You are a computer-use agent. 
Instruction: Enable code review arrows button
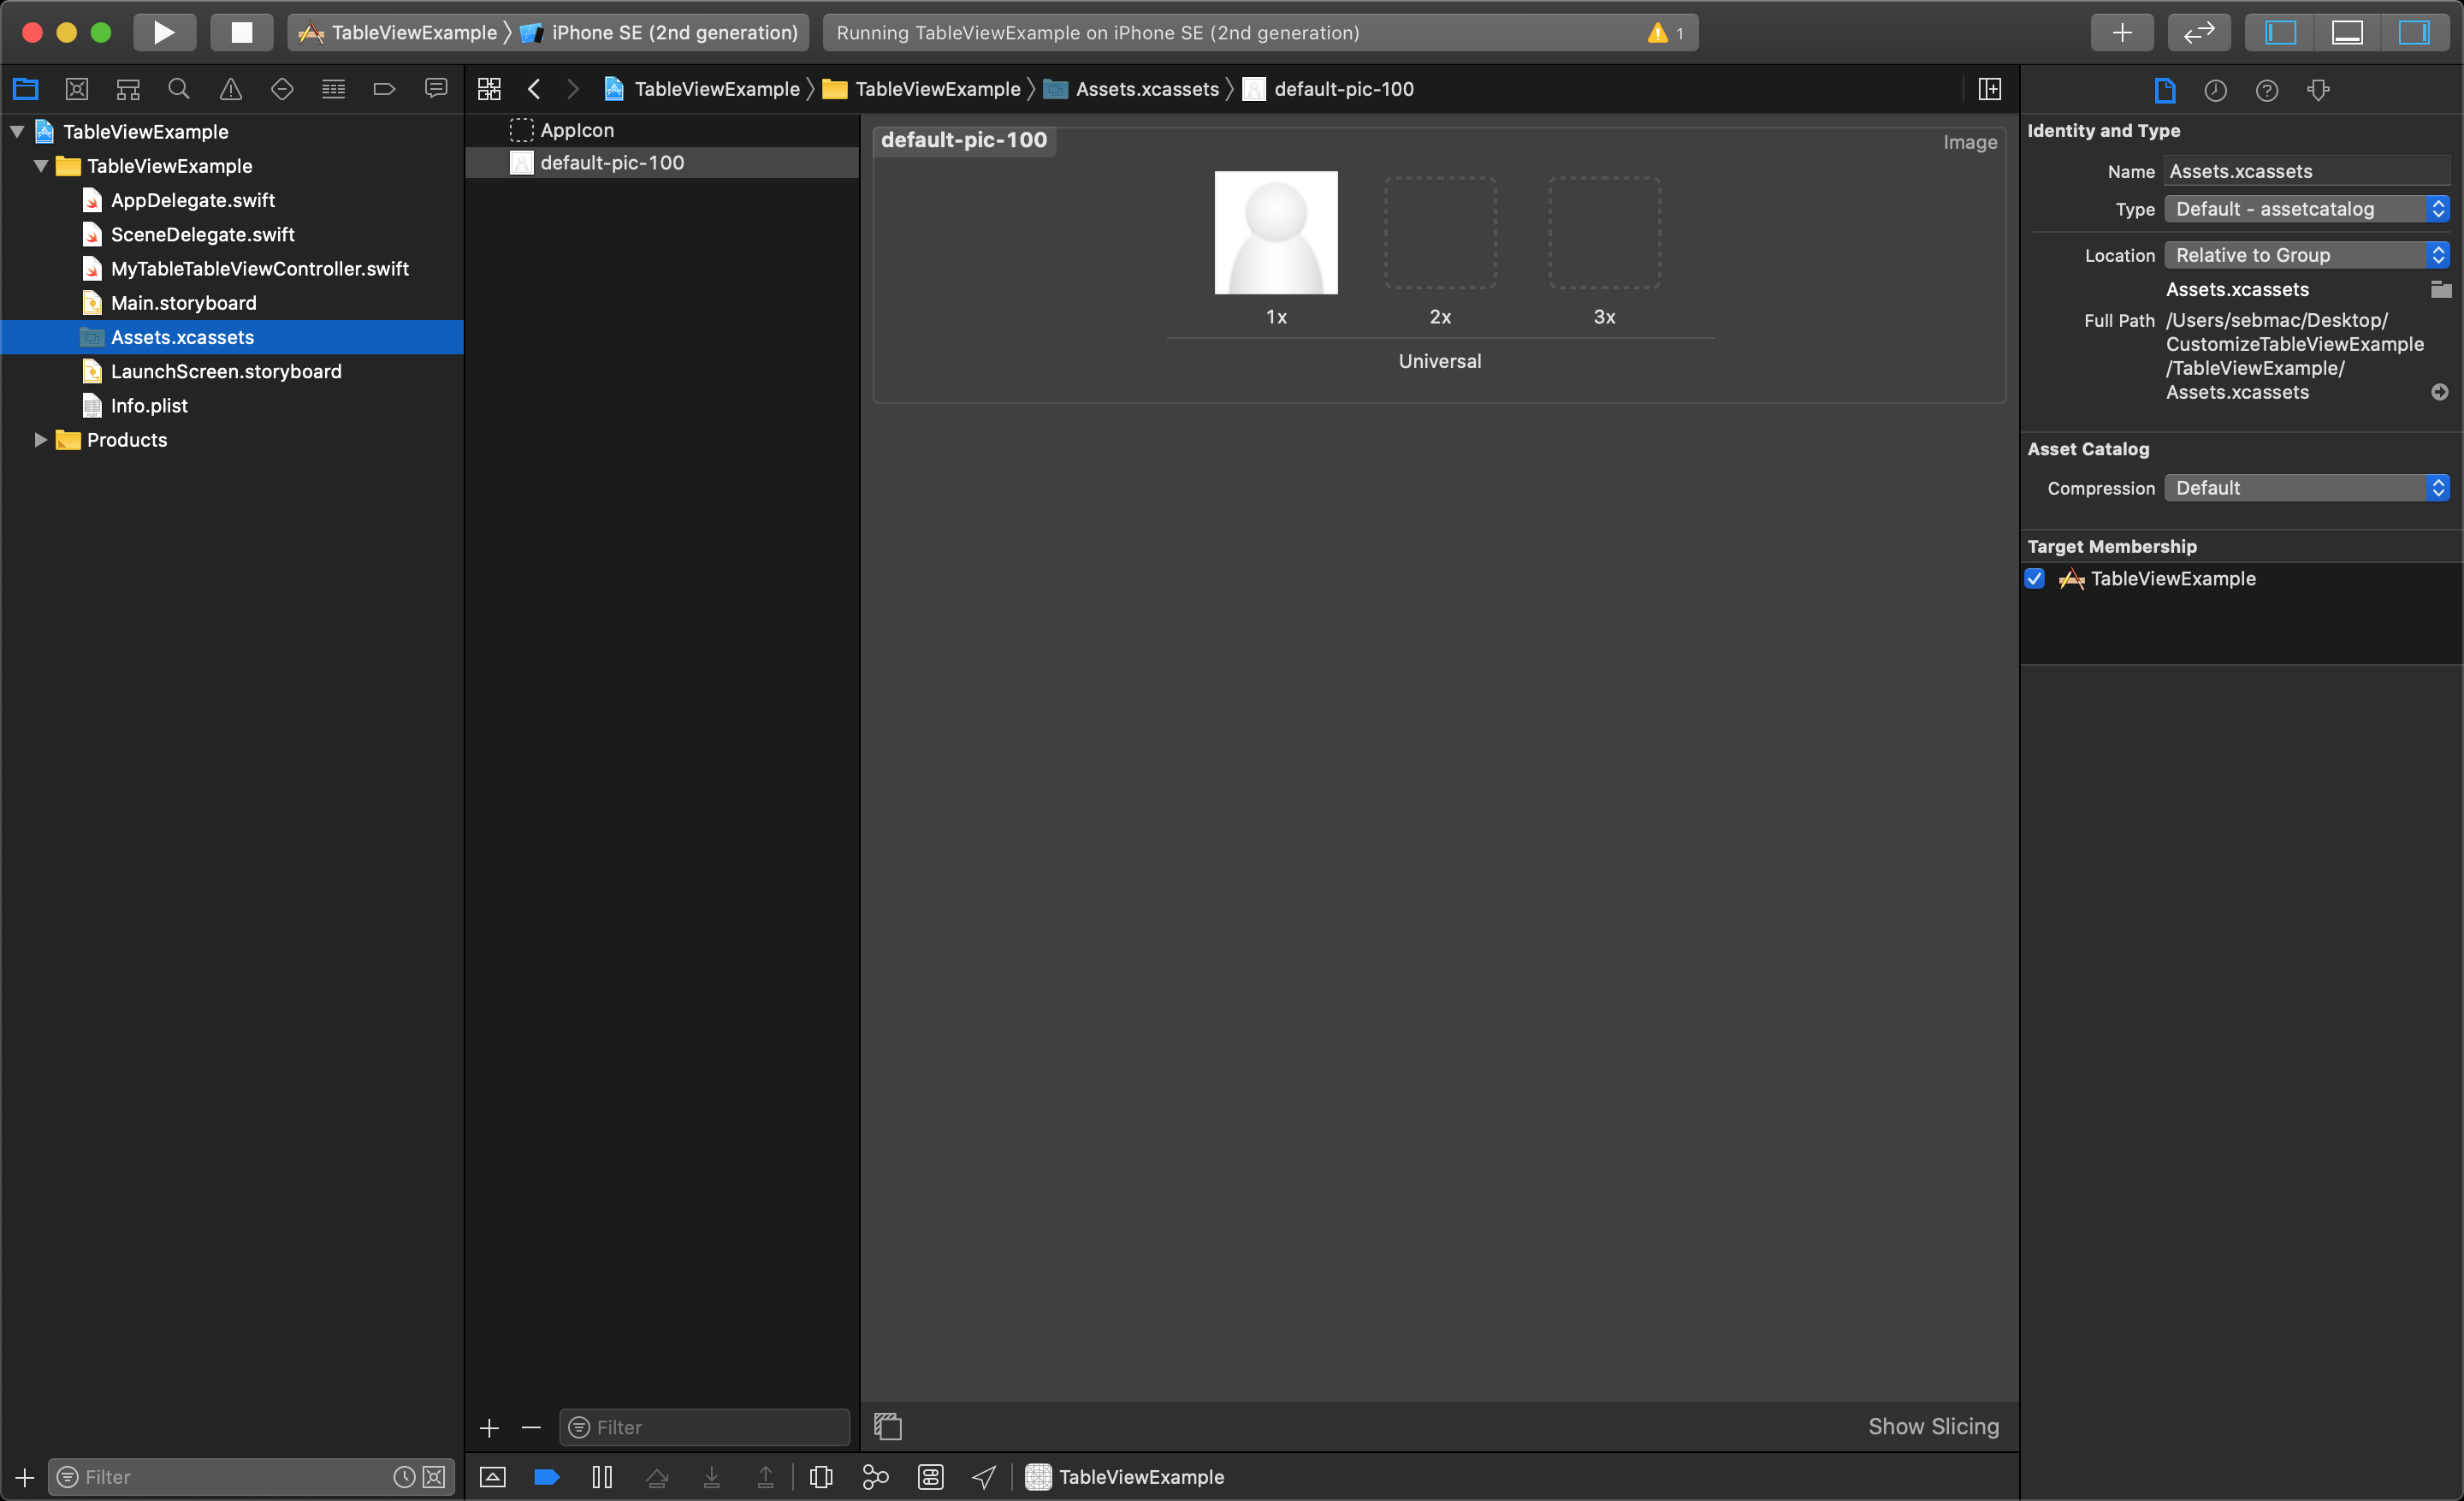coord(2199,32)
